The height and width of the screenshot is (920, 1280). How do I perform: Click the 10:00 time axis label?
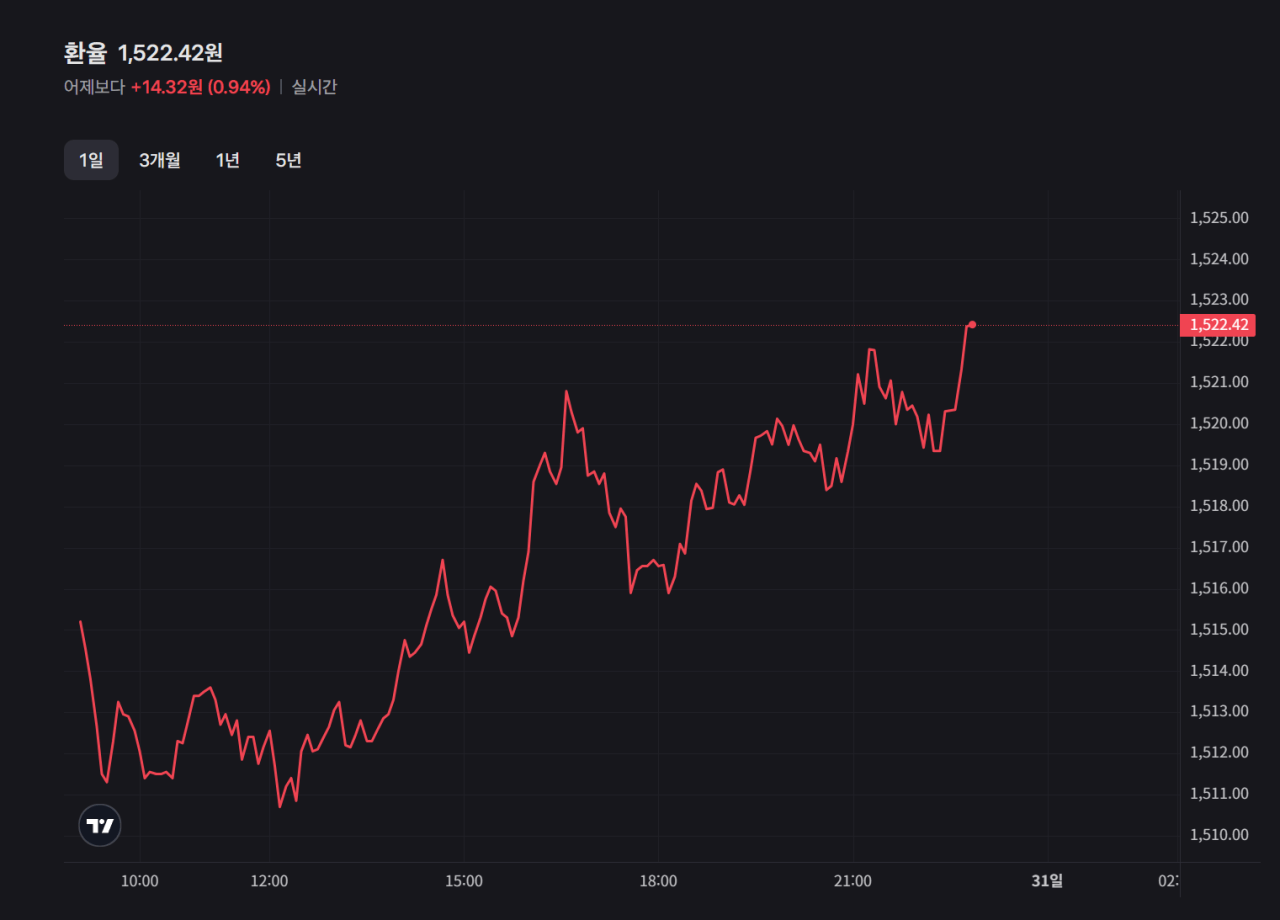pos(139,881)
